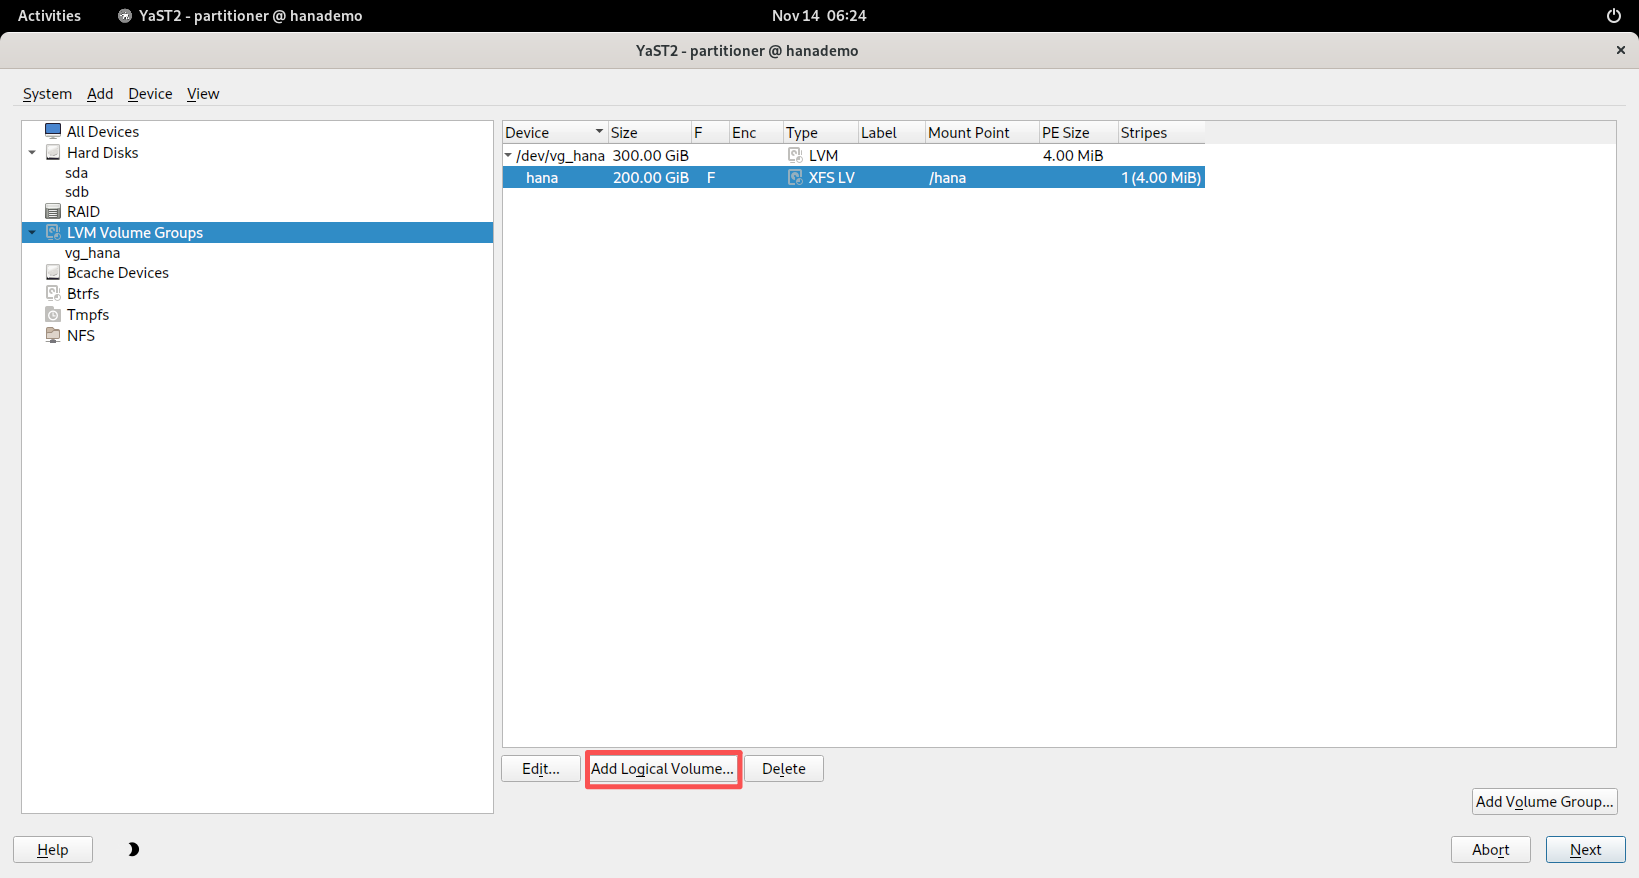Click the Delete button
The image size is (1639, 878).
tap(784, 768)
